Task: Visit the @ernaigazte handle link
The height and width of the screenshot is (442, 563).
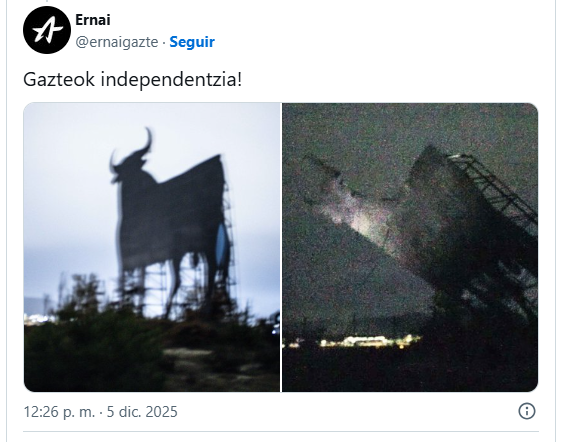Action: point(117,42)
